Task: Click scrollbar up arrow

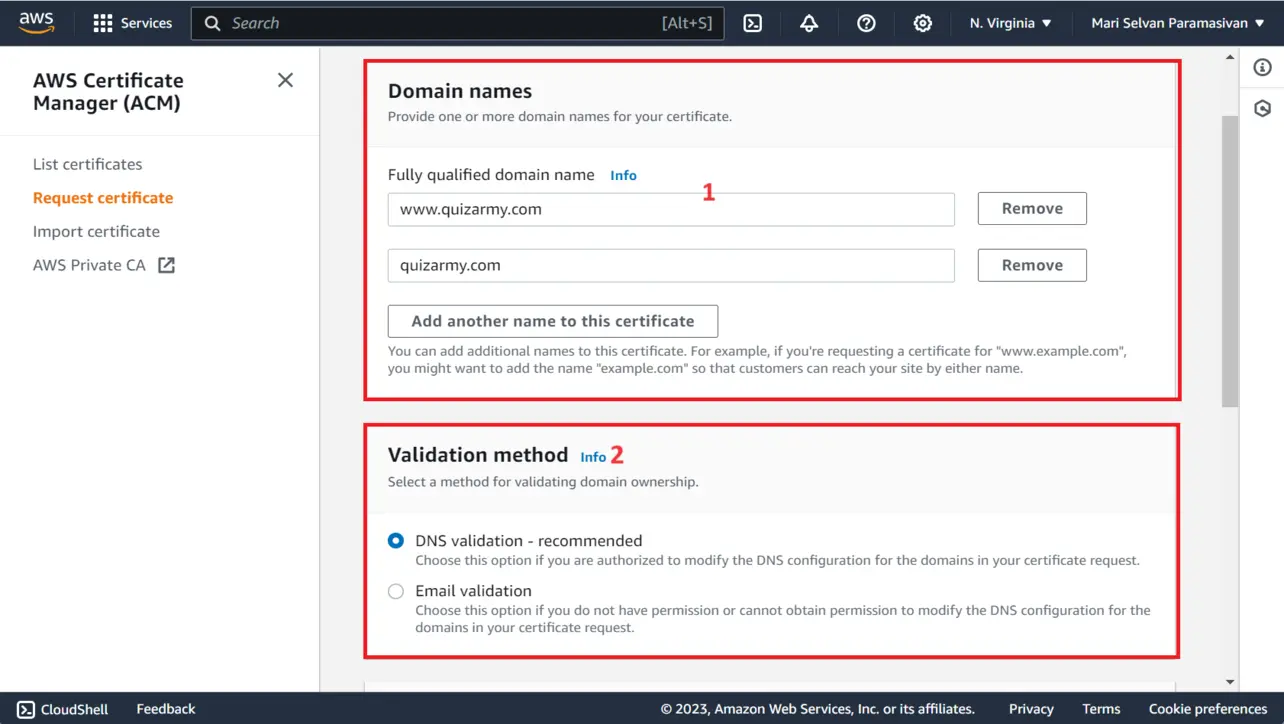Action: pyautogui.click(x=1230, y=58)
